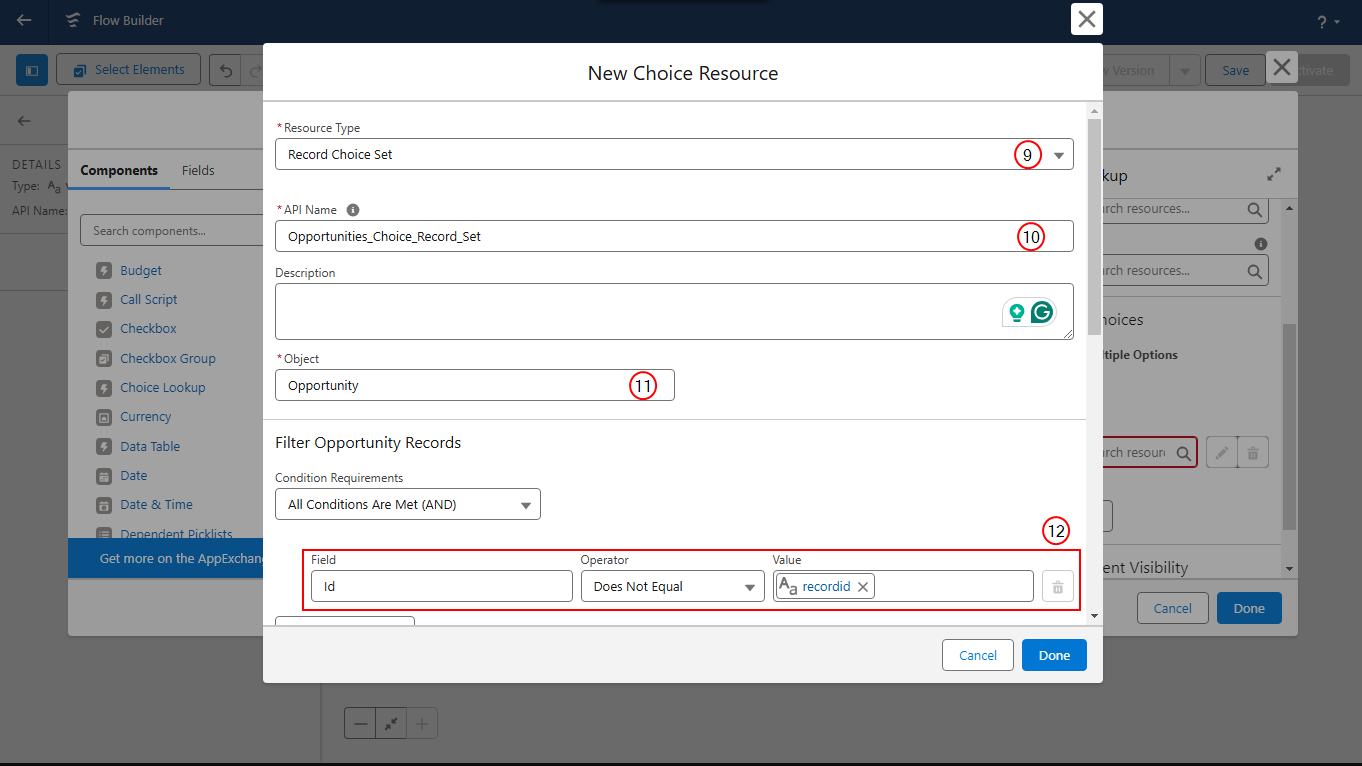Click Done in the New Choice Resource dialog

click(x=1054, y=655)
